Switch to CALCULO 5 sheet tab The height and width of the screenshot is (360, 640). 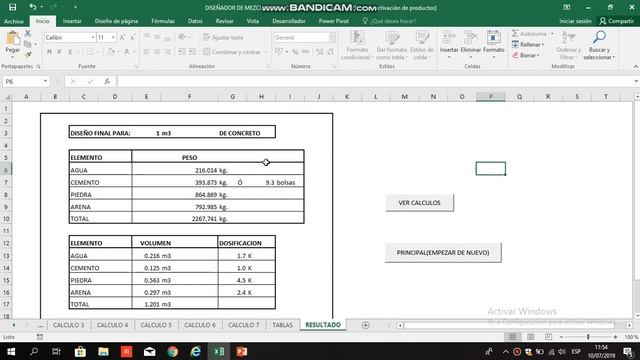(156, 325)
